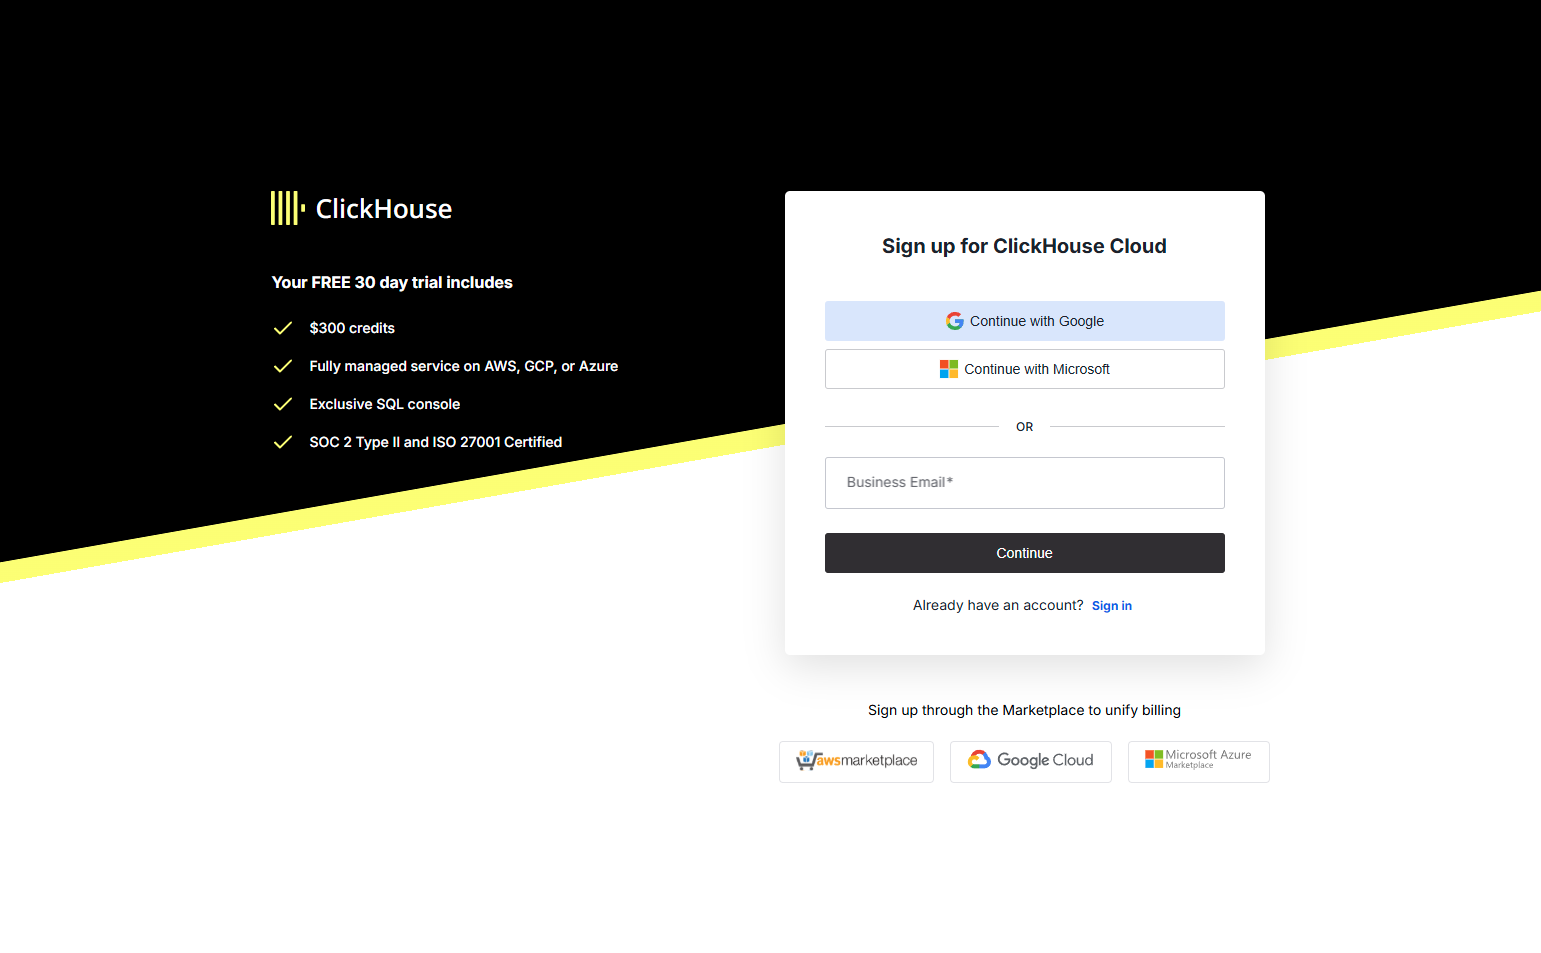Click the Google "G" icon on the sign-up button
1541x953 pixels.
click(953, 321)
